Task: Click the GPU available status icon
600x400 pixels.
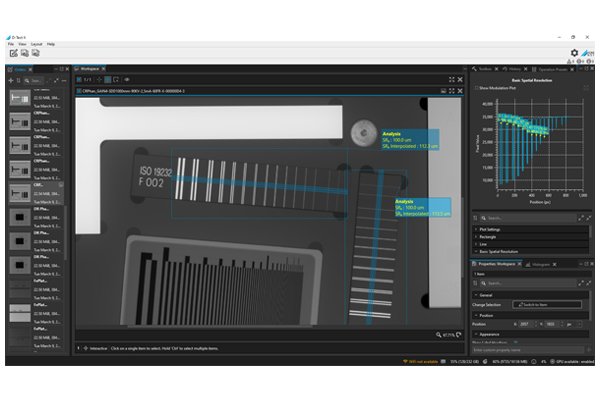Action: pos(552,361)
